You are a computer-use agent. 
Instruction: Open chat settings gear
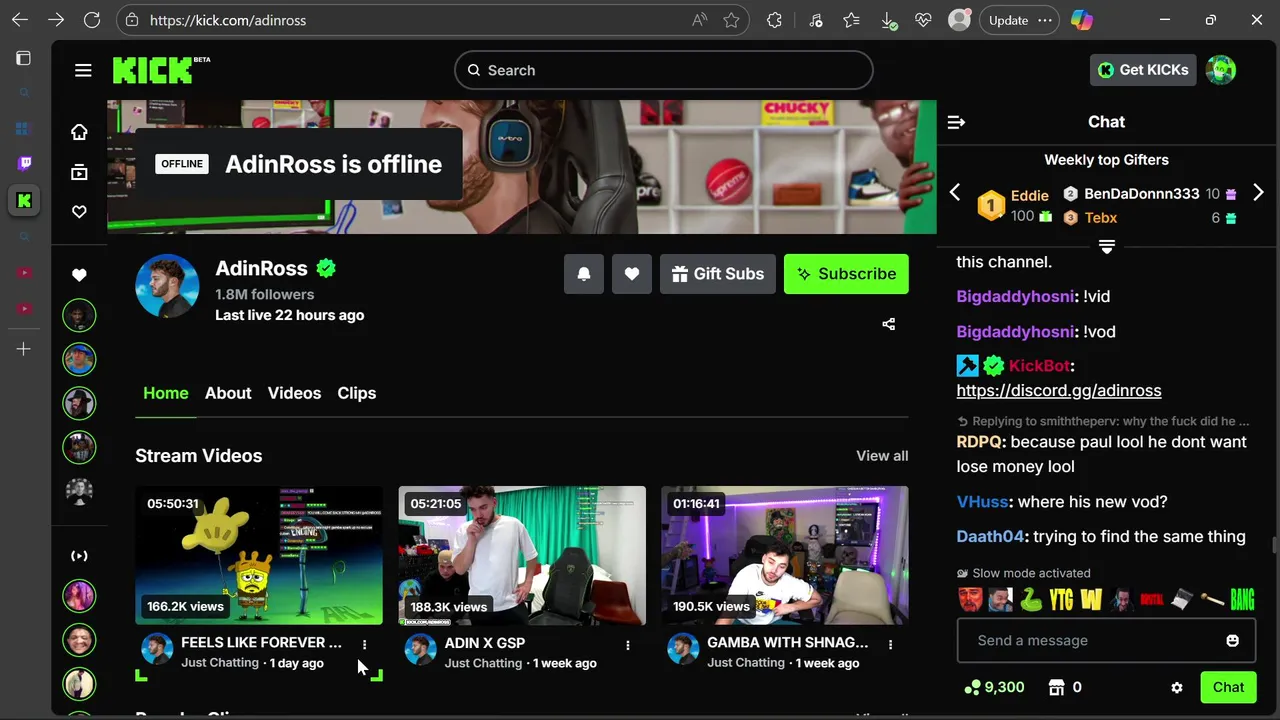coord(1177,688)
